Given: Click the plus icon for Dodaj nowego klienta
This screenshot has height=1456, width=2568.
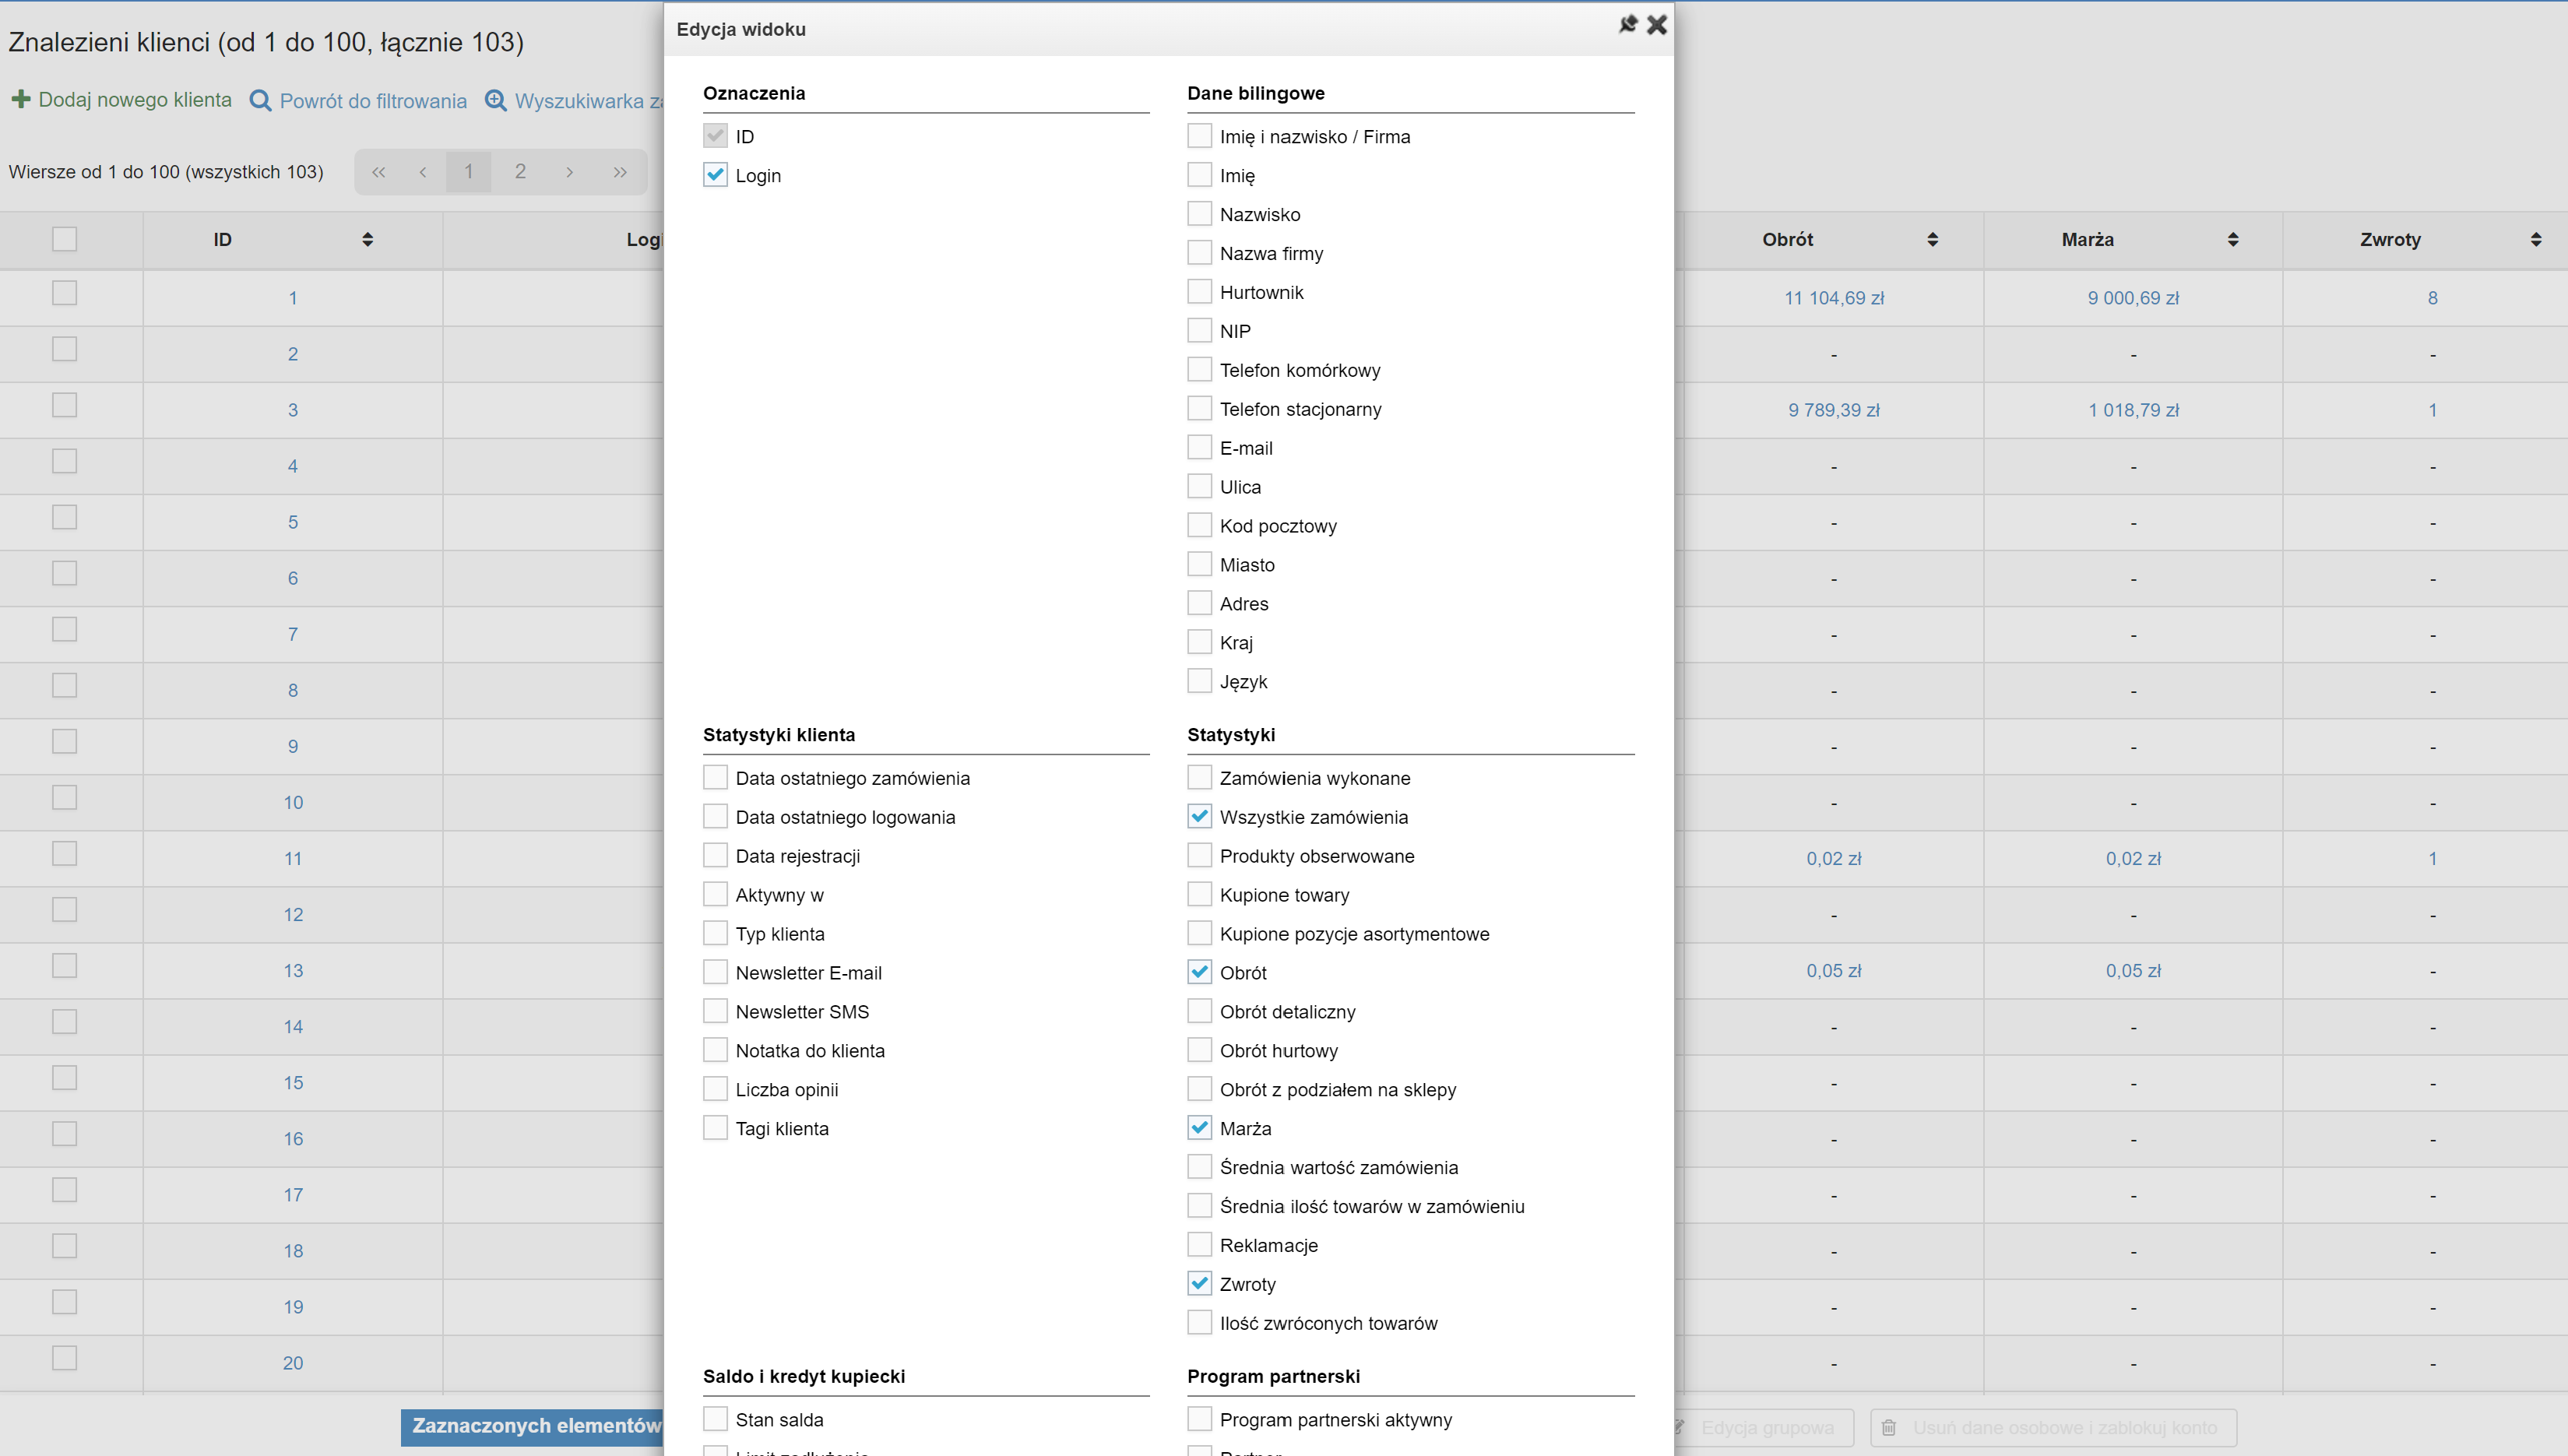Looking at the screenshot, I should point(20,99).
